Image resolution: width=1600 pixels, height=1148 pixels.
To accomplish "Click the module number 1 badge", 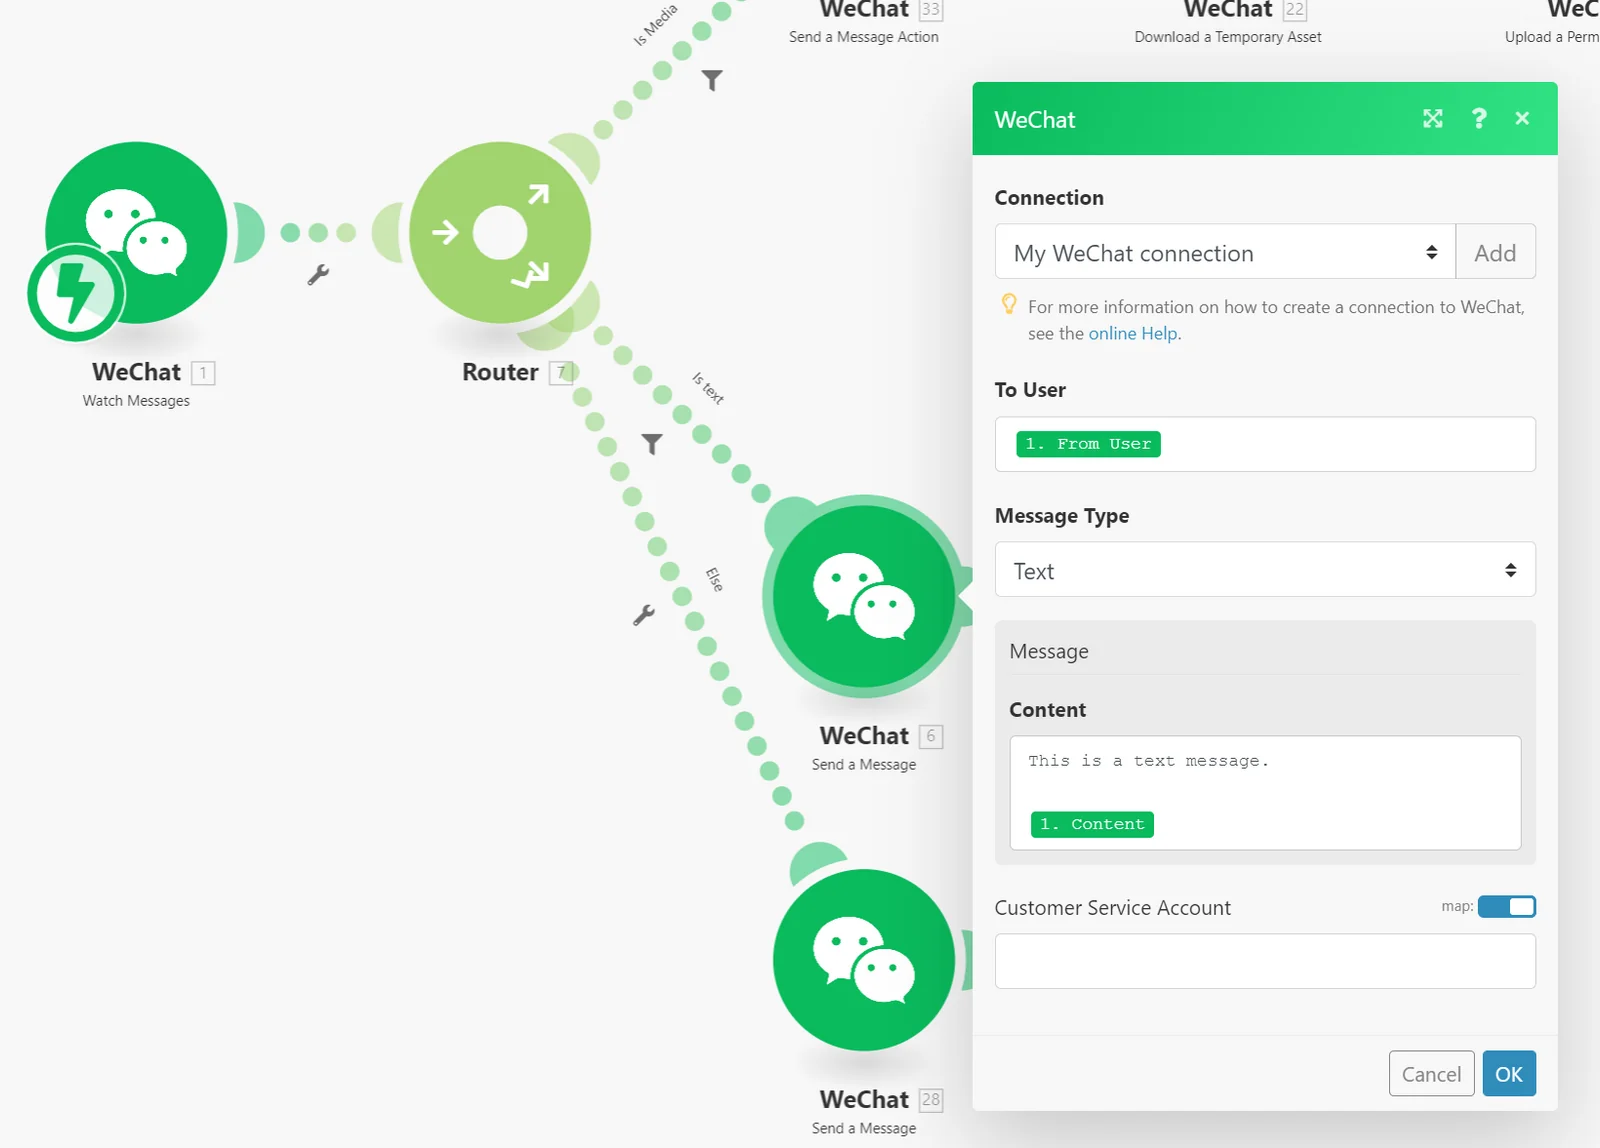I will [203, 373].
